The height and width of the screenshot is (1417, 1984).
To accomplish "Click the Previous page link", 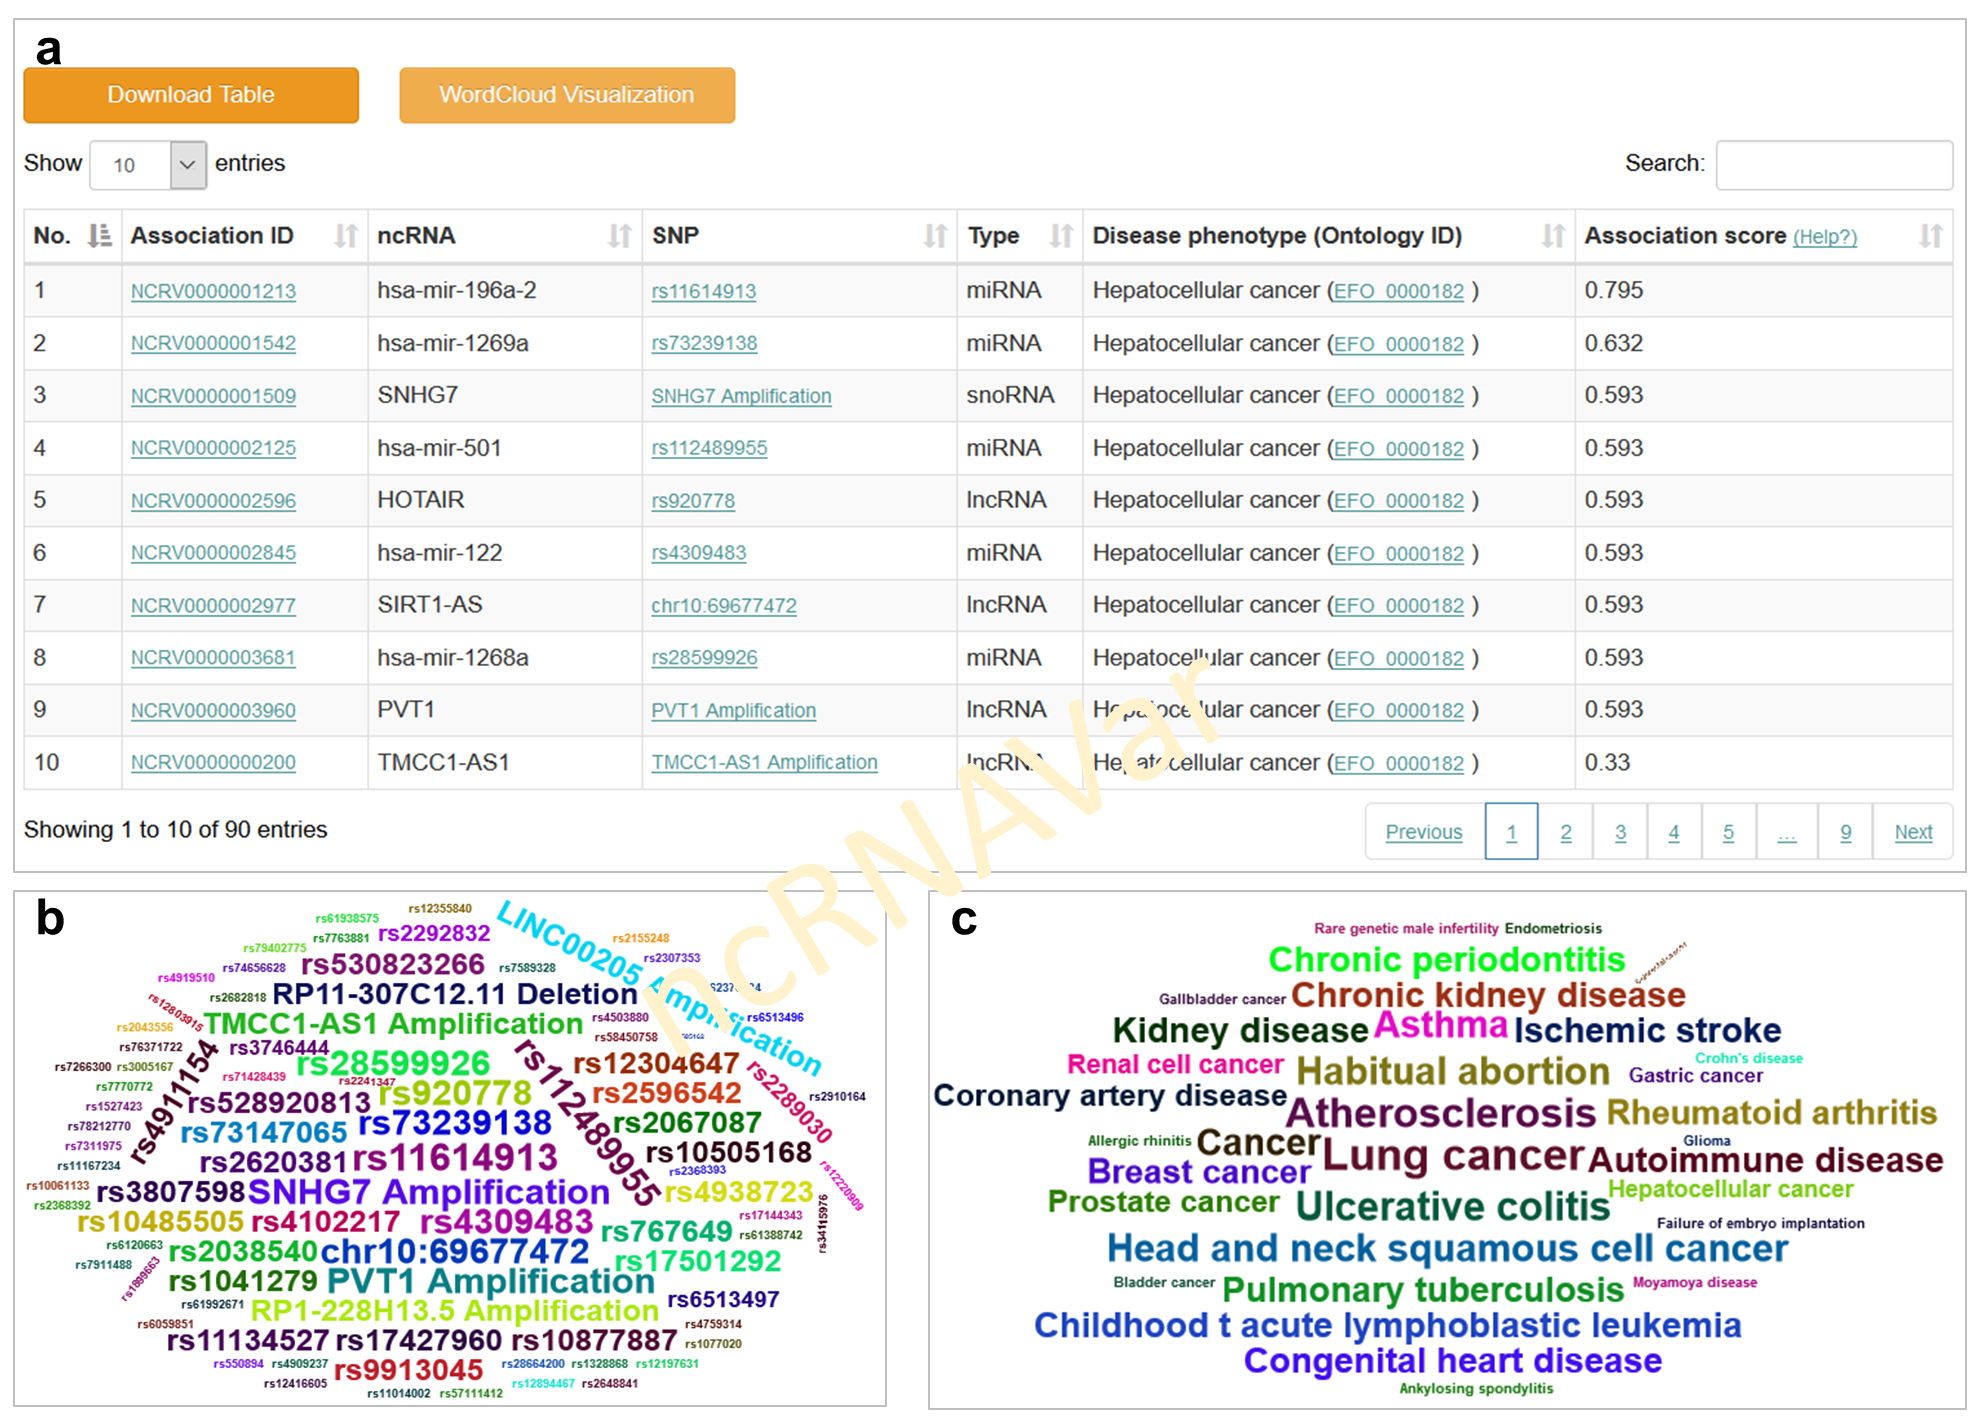I will tap(1424, 832).
